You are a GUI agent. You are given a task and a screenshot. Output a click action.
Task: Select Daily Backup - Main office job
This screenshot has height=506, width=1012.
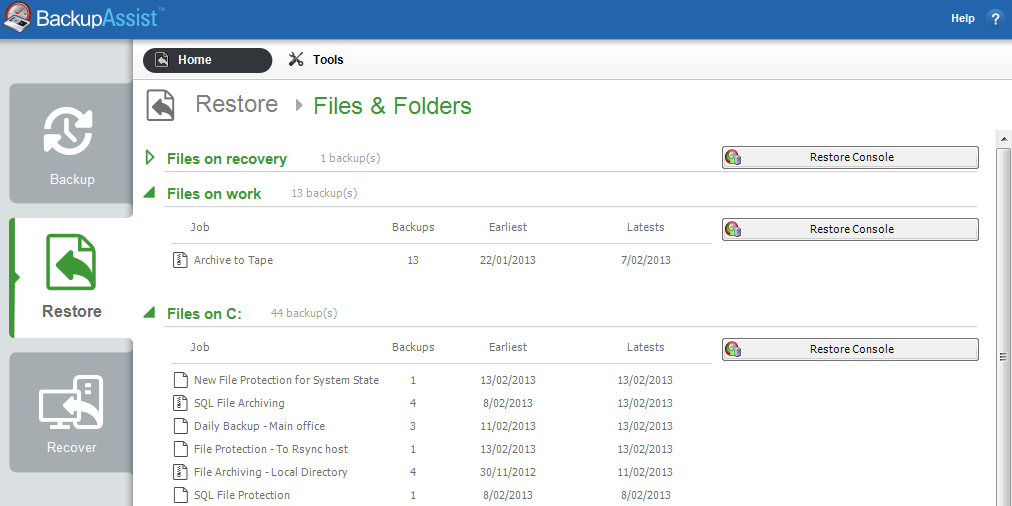[259, 426]
